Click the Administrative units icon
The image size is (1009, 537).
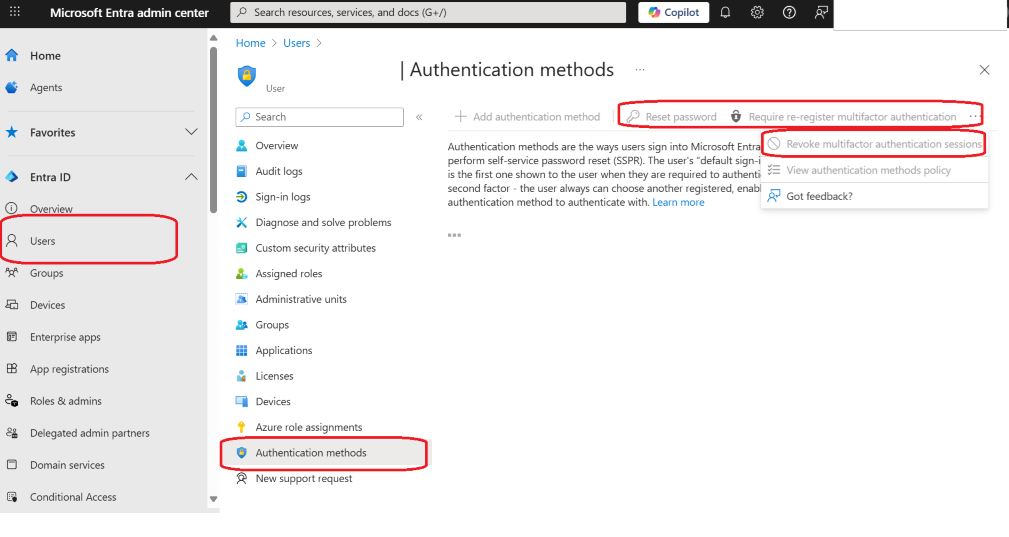[242, 299]
